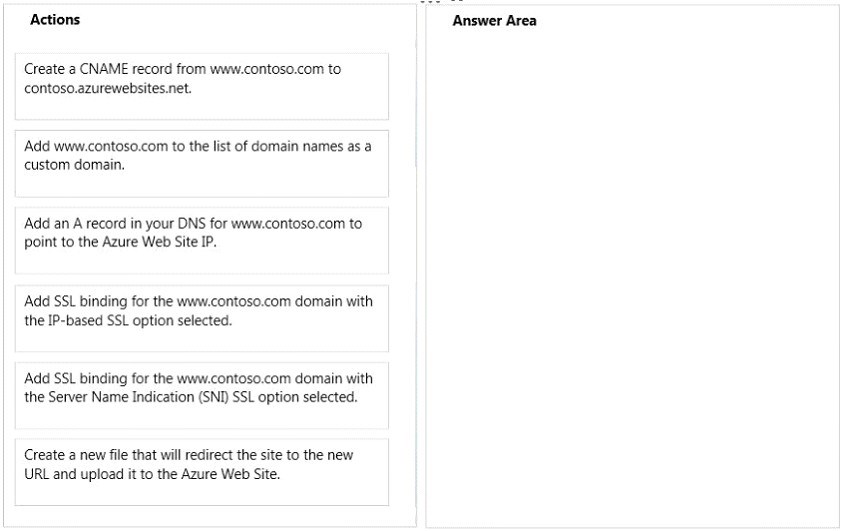
Task: Click the words 'custom domain.'
Action: coord(74,165)
